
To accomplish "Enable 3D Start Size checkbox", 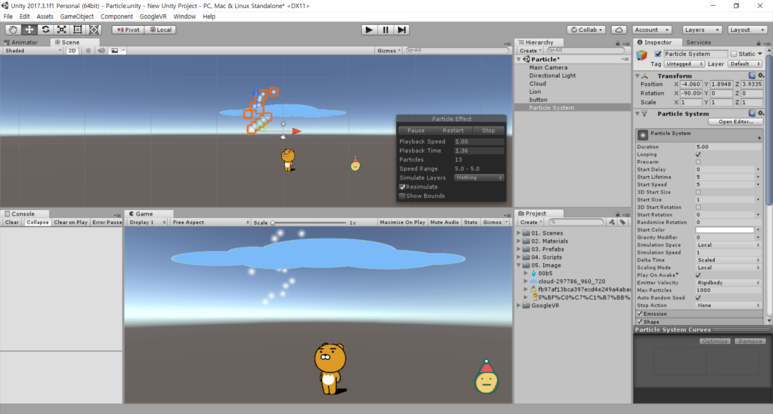I will pyautogui.click(x=698, y=192).
